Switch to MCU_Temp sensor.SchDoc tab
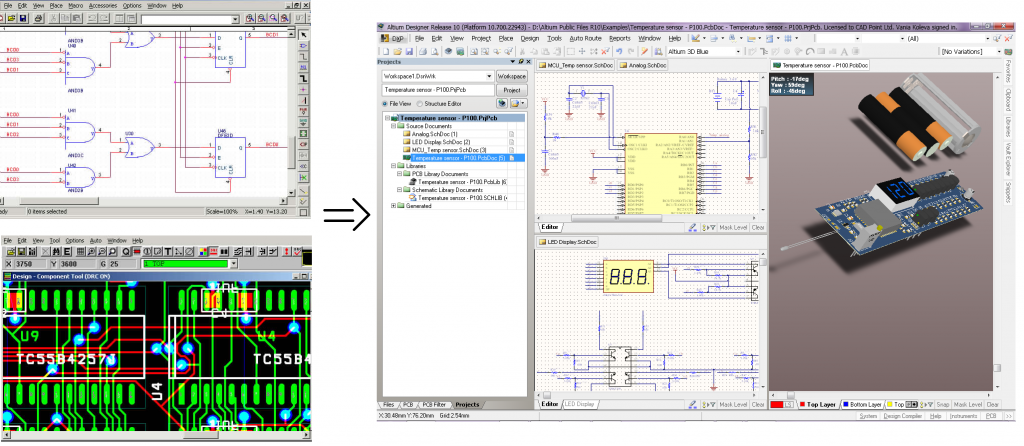Viewport: 1024px width, 446px height. point(575,65)
